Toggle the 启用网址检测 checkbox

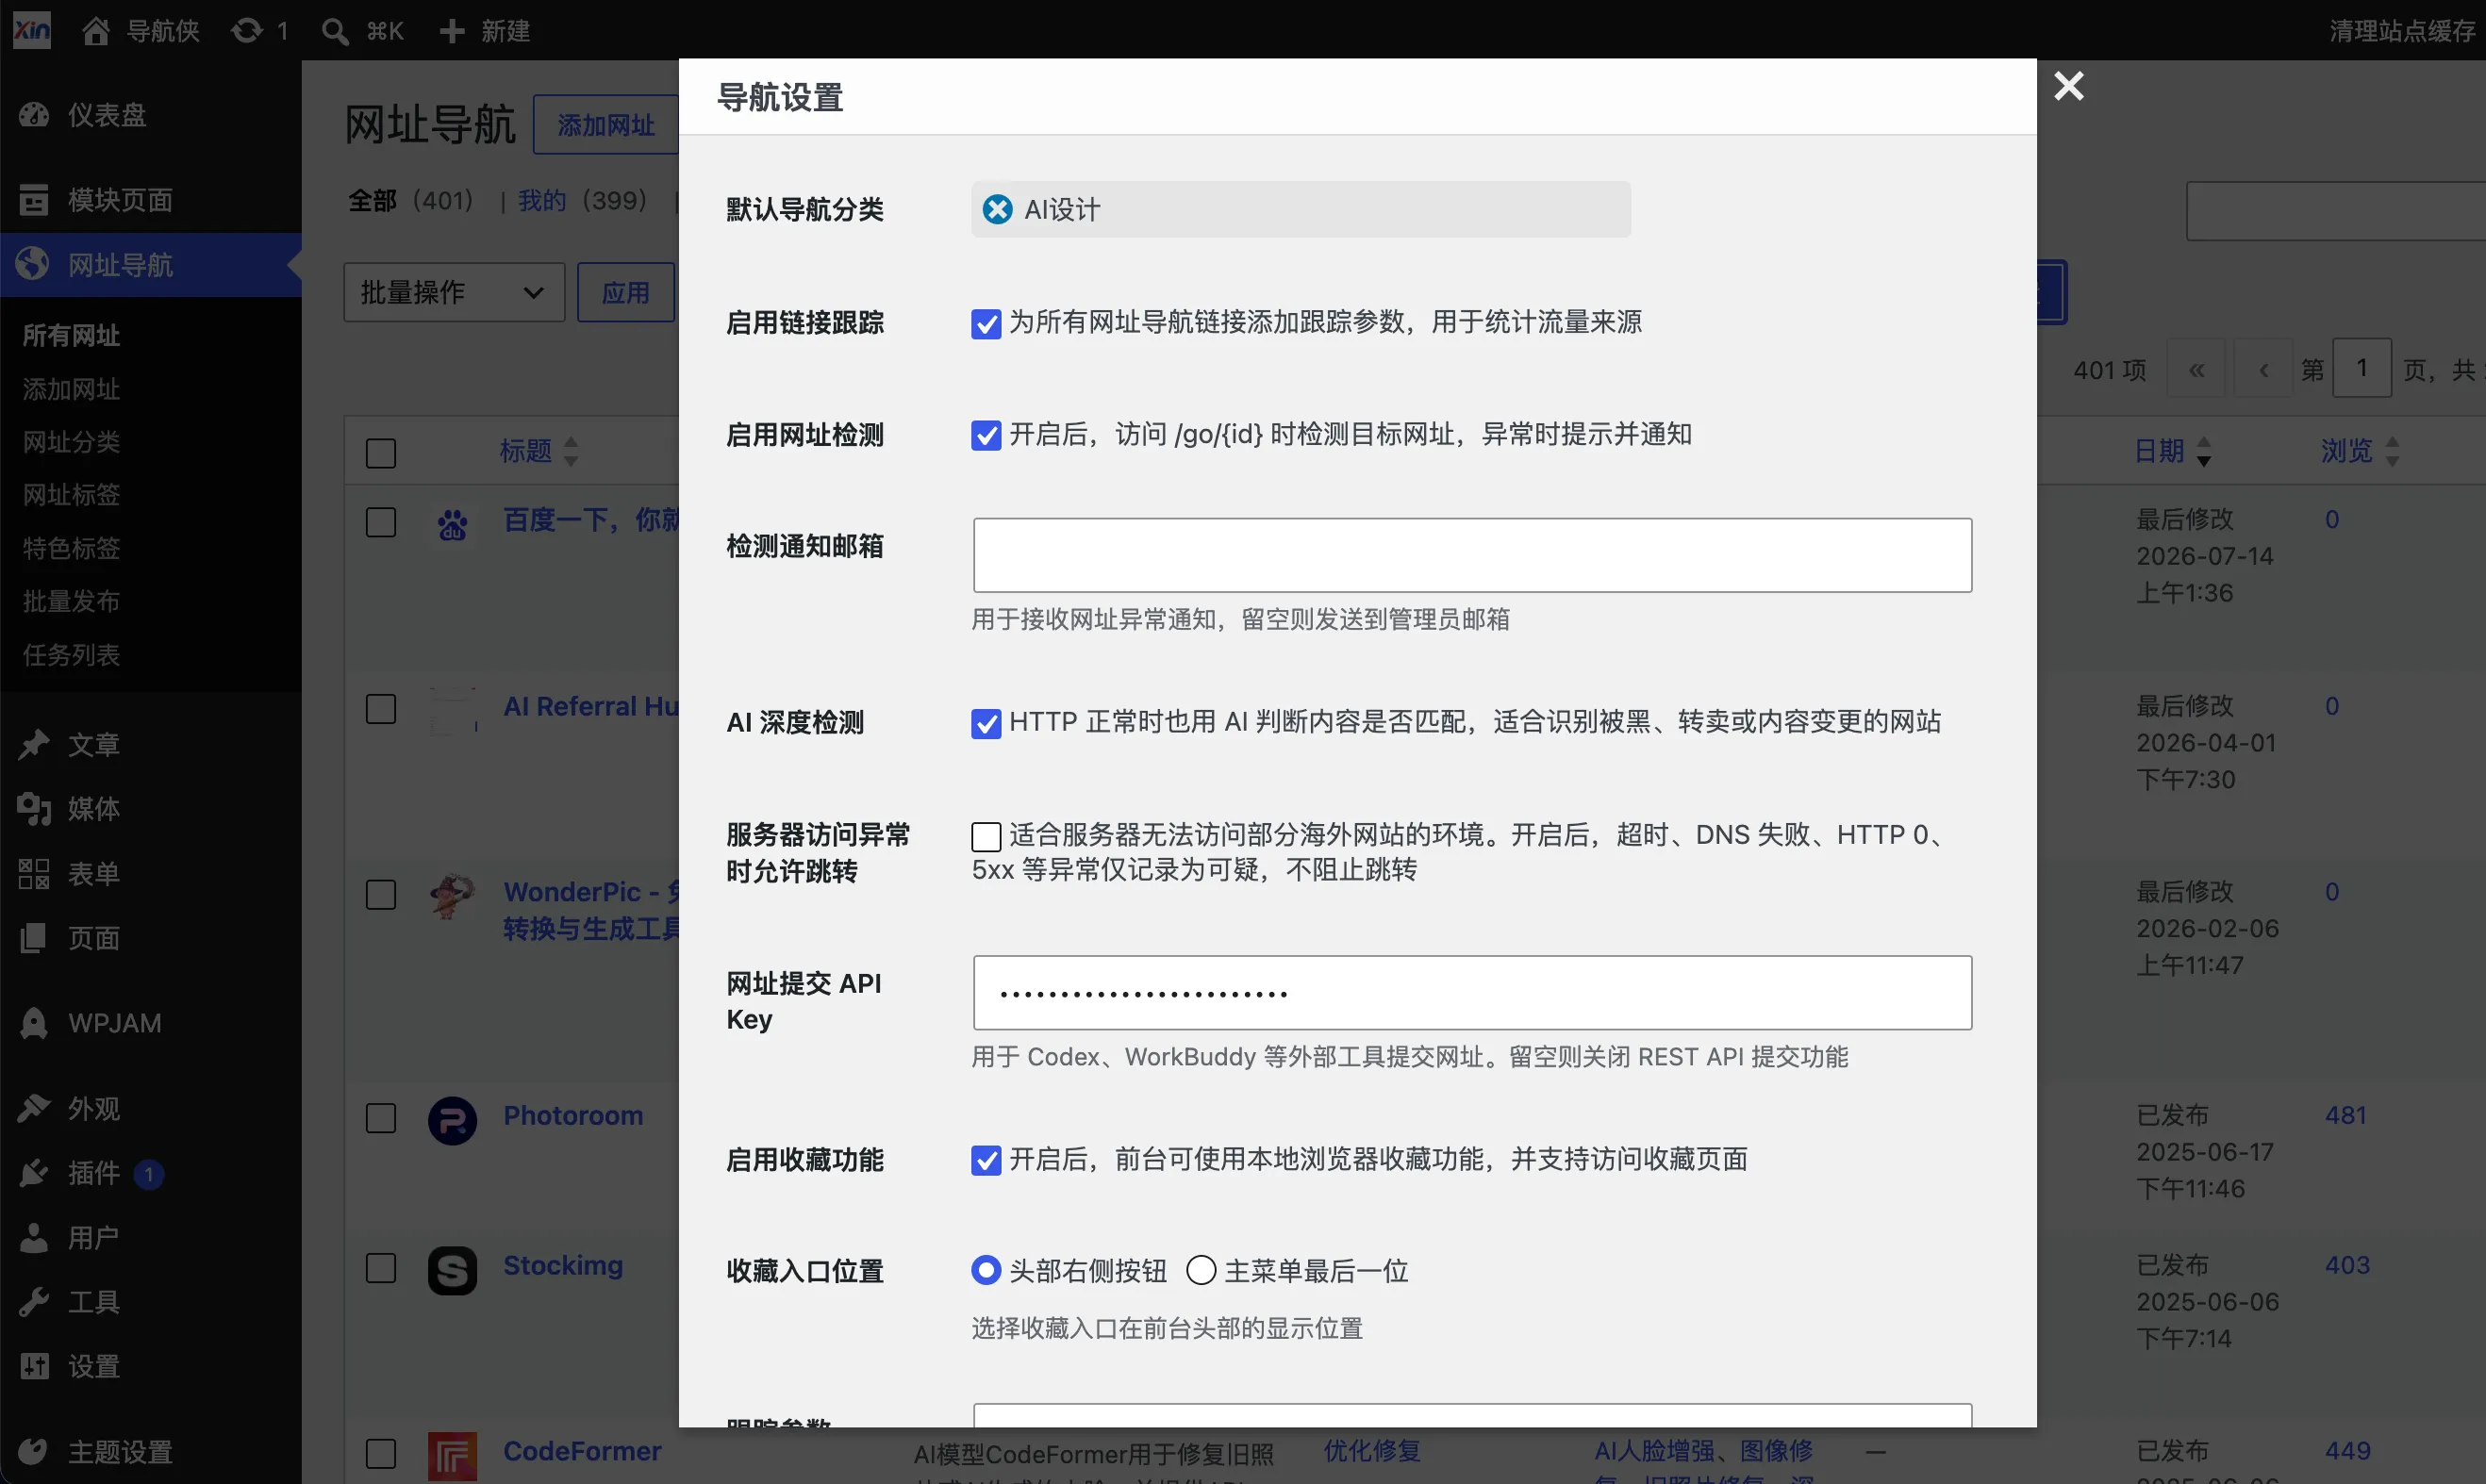(986, 435)
